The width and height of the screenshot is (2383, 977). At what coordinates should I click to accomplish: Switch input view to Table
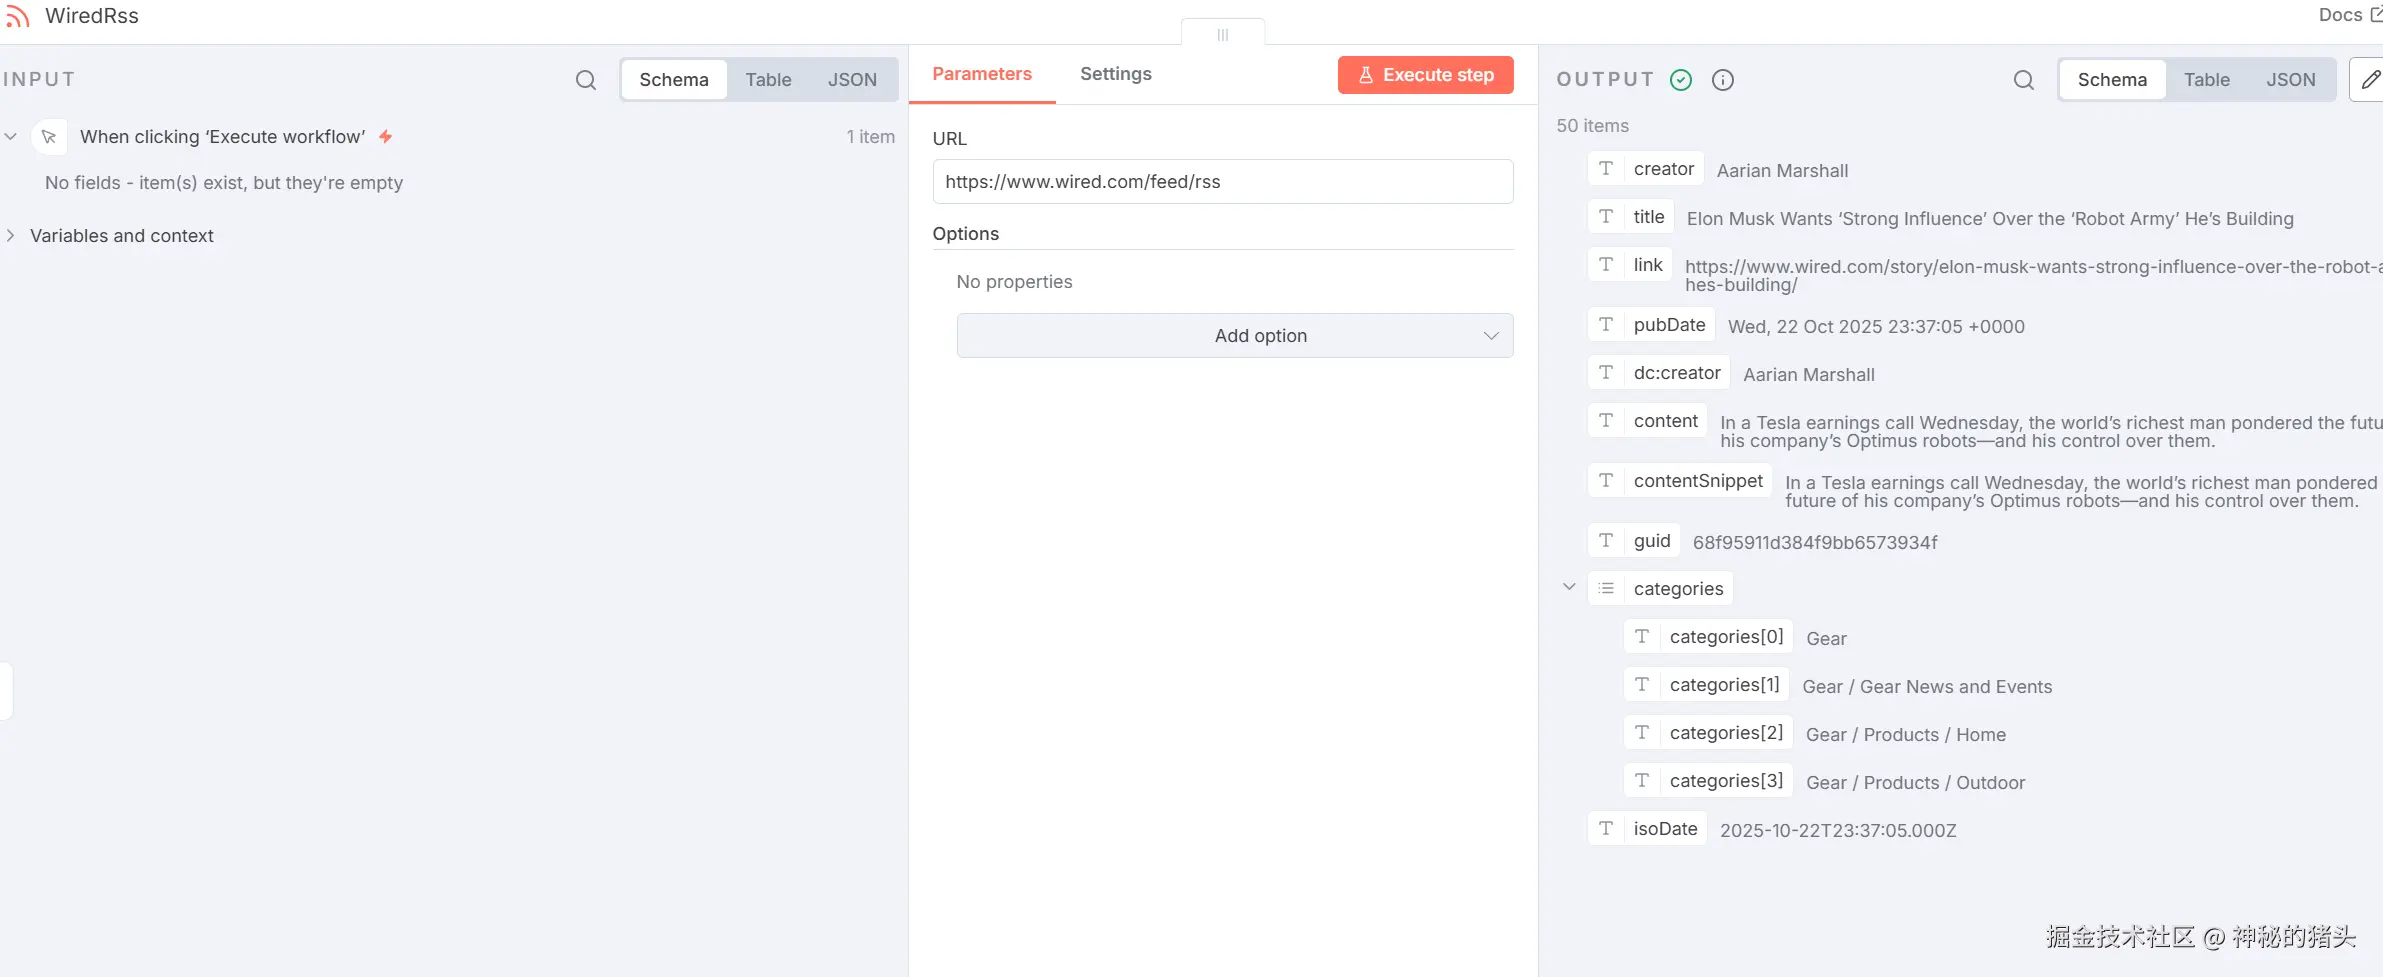pos(768,80)
